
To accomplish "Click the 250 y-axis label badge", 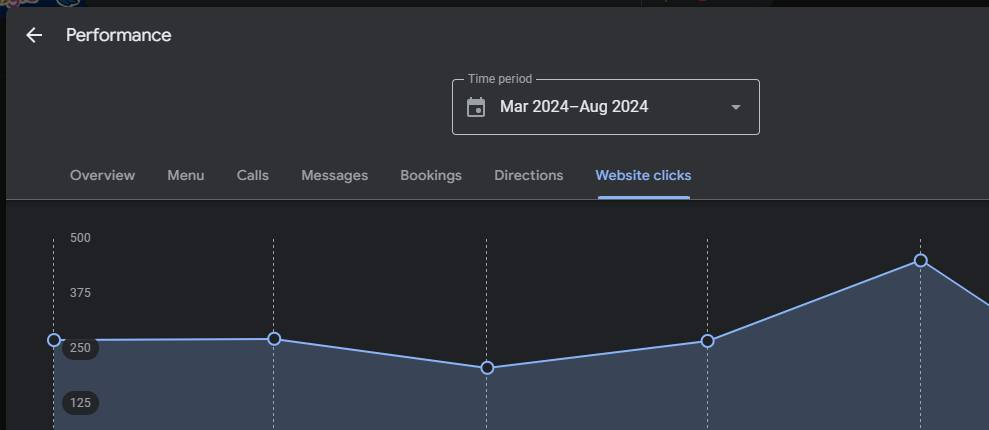I will (80, 348).
